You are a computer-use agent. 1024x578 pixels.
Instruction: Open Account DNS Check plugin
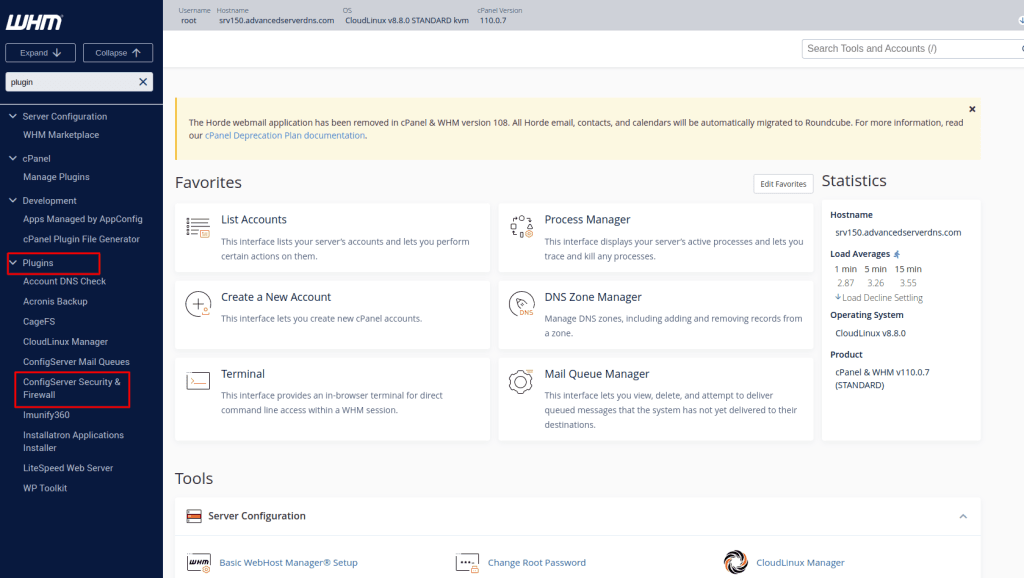coord(64,281)
